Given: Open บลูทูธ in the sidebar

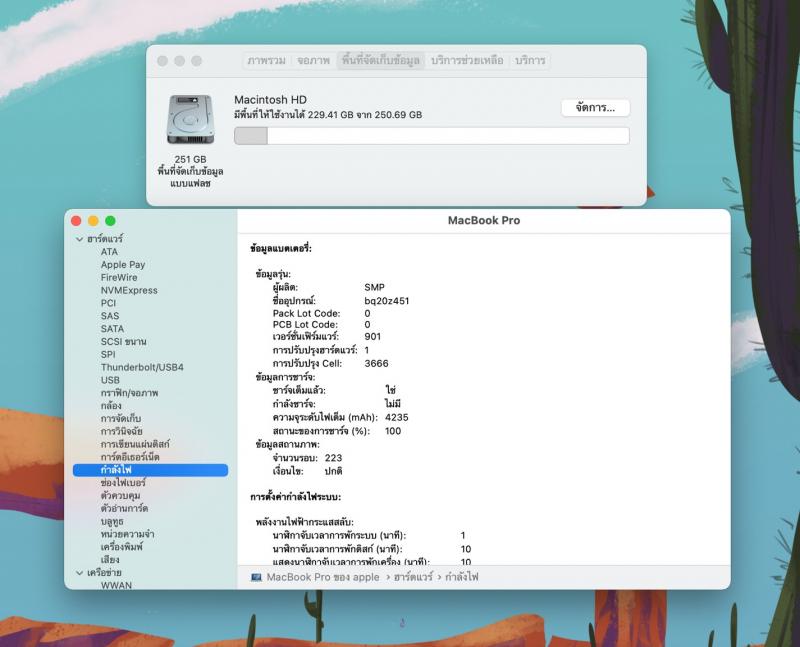Looking at the screenshot, I should point(112,521).
